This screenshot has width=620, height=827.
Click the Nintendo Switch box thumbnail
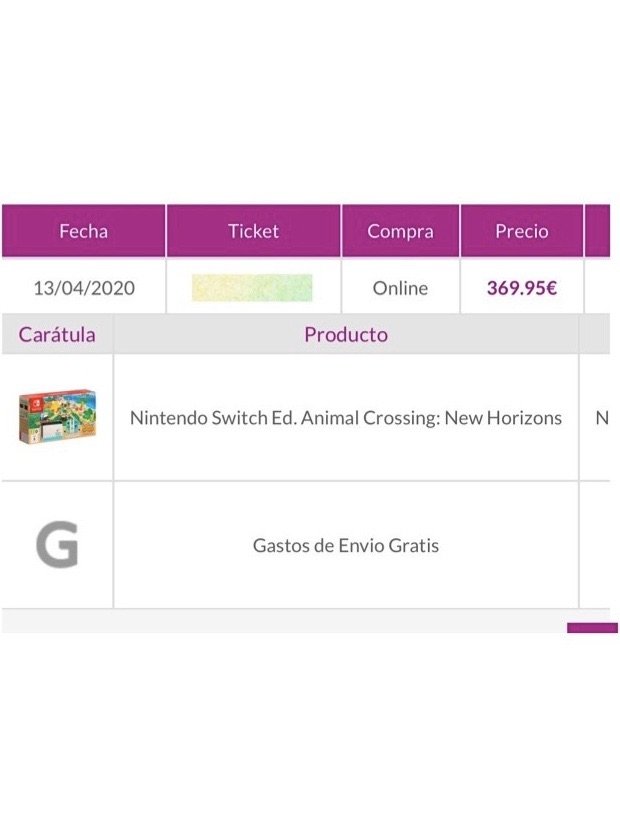pyautogui.click(x=57, y=417)
